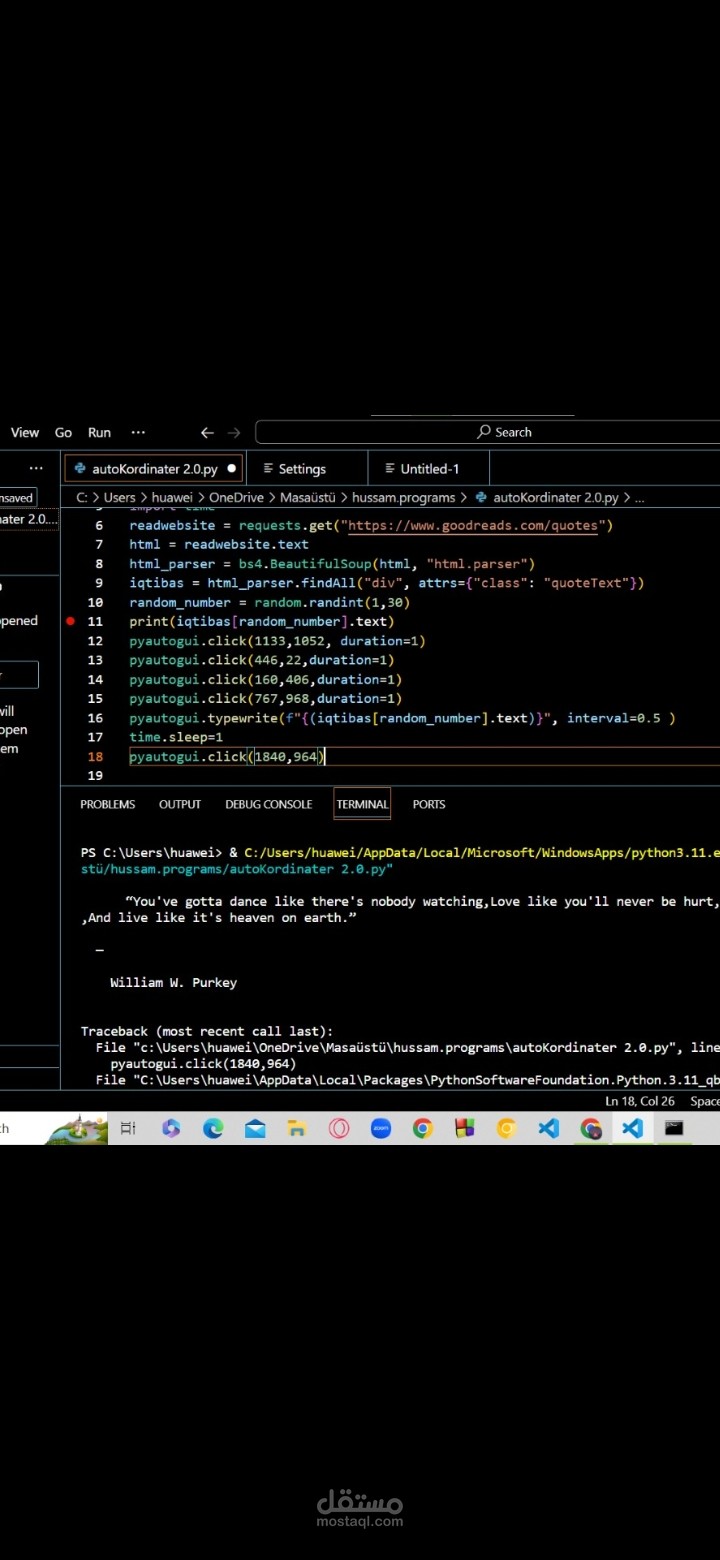Open the sidebar's three-dot actions menu
The width and height of the screenshot is (720, 1560).
pos(36,468)
